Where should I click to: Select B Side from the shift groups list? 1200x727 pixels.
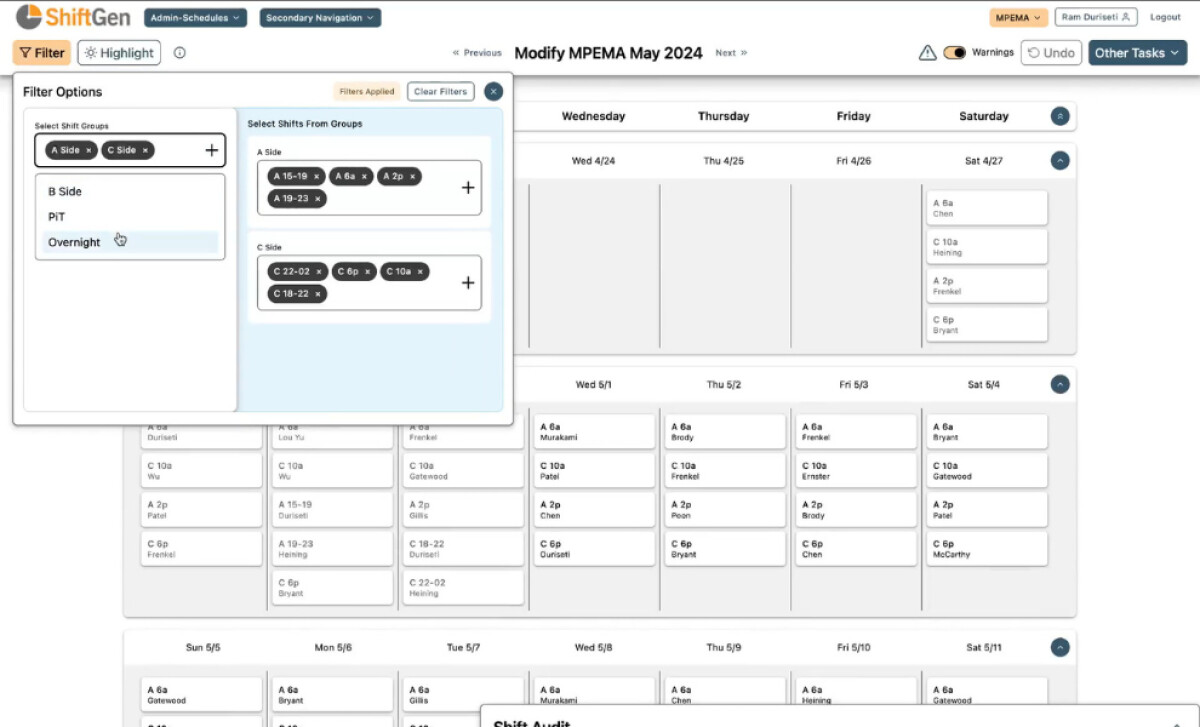coord(63,191)
